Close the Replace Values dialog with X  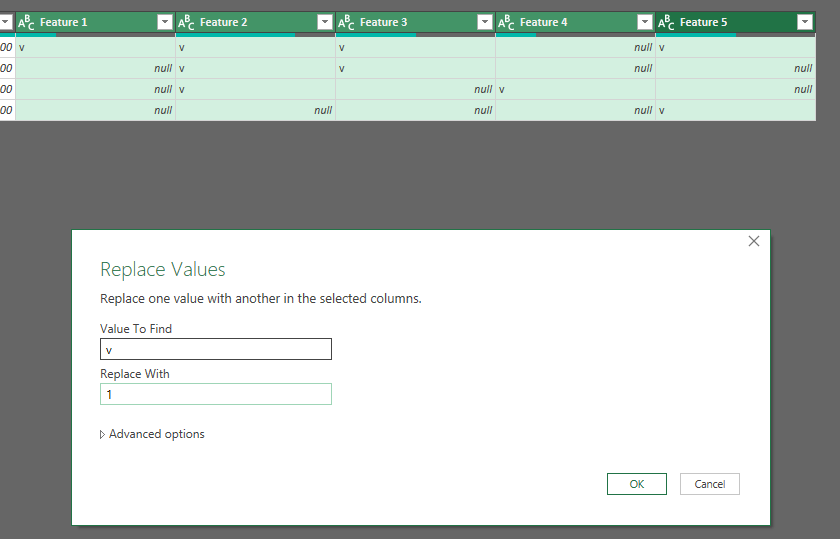pos(754,241)
